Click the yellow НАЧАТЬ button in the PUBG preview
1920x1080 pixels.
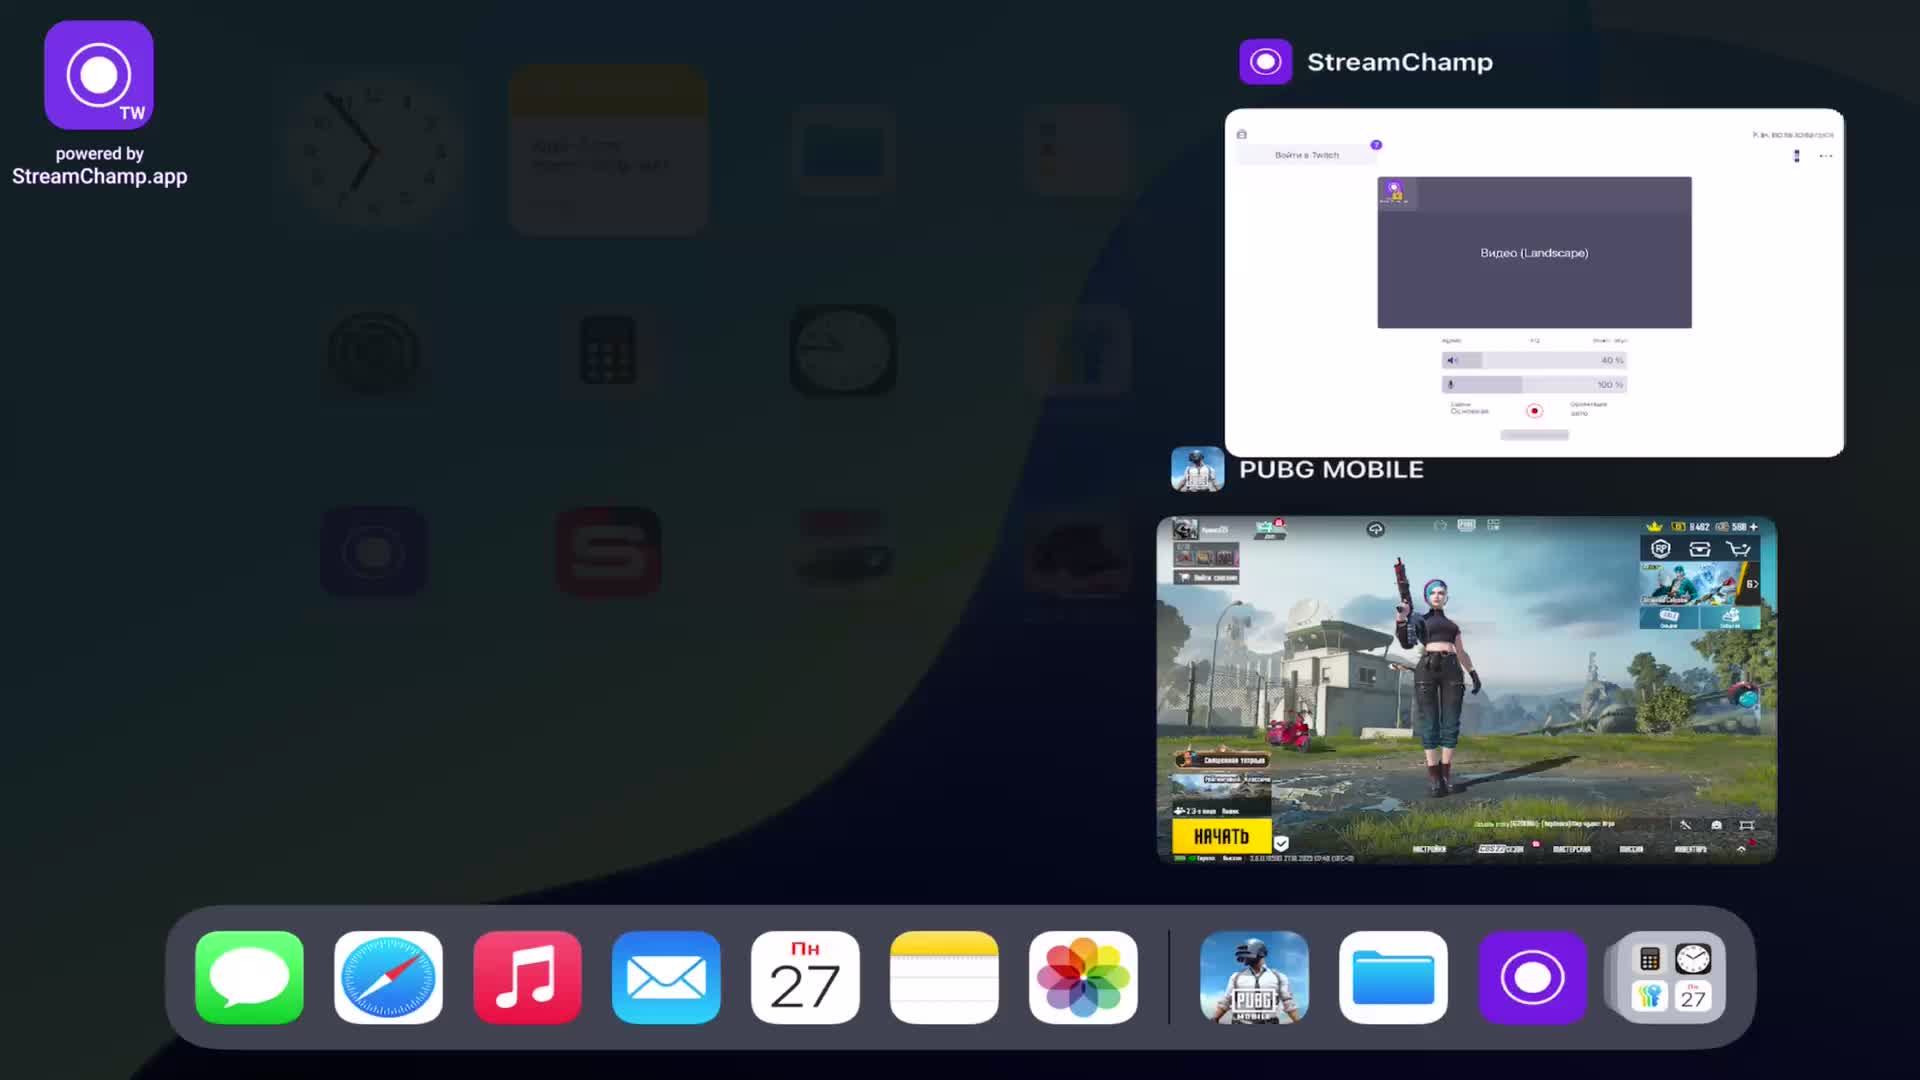[x=1221, y=836]
